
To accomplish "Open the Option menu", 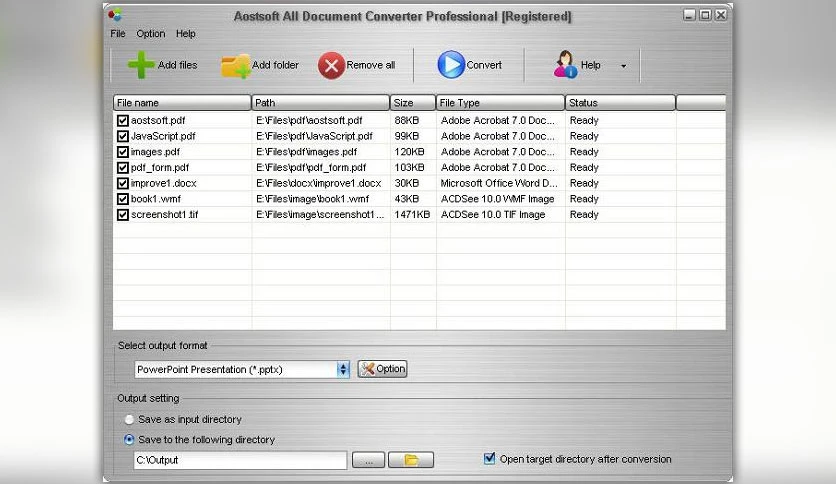I will pyautogui.click(x=150, y=34).
